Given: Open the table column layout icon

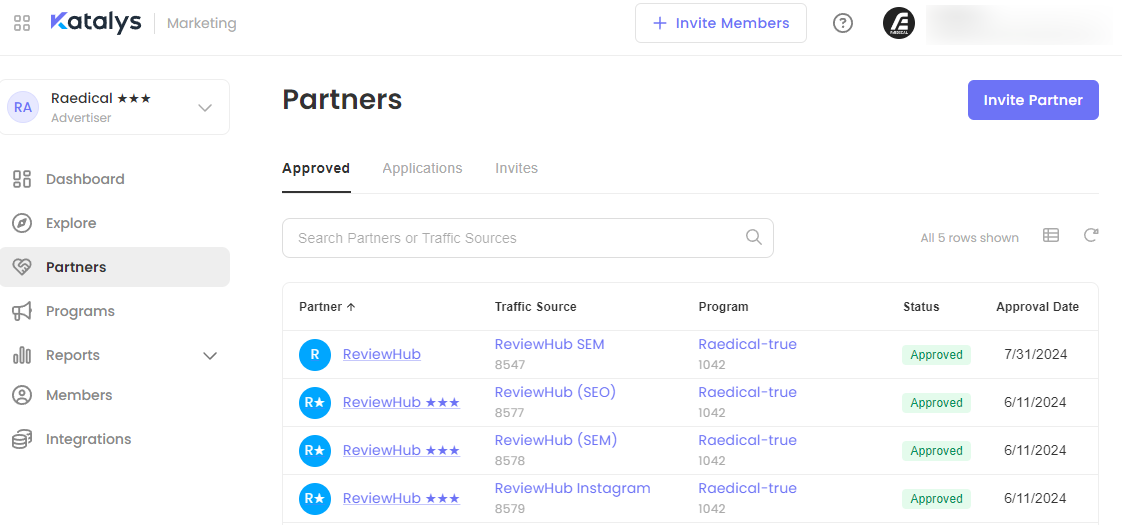Looking at the screenshot, I should tap(1051, 236).
